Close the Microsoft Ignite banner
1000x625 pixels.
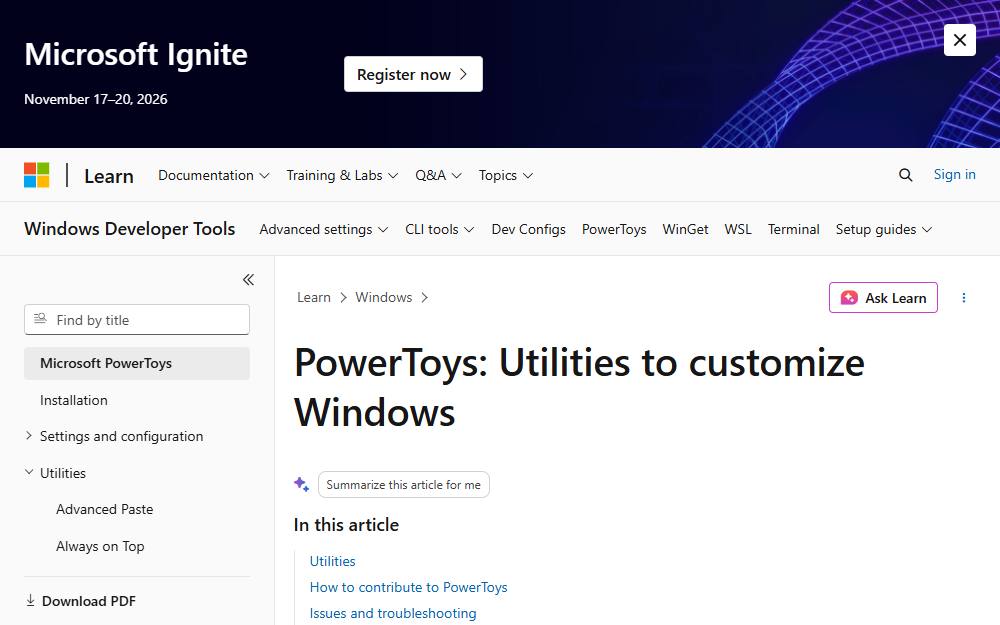coord(959,40)
